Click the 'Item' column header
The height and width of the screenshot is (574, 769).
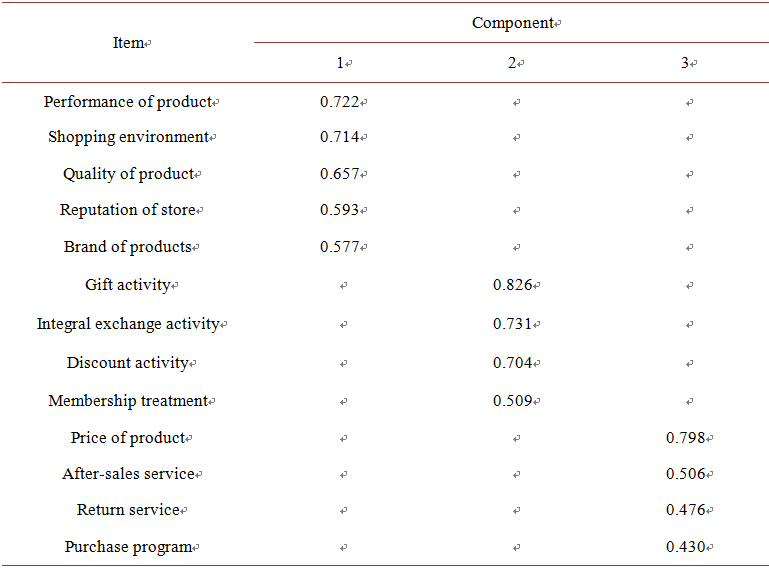pos(129,43)
